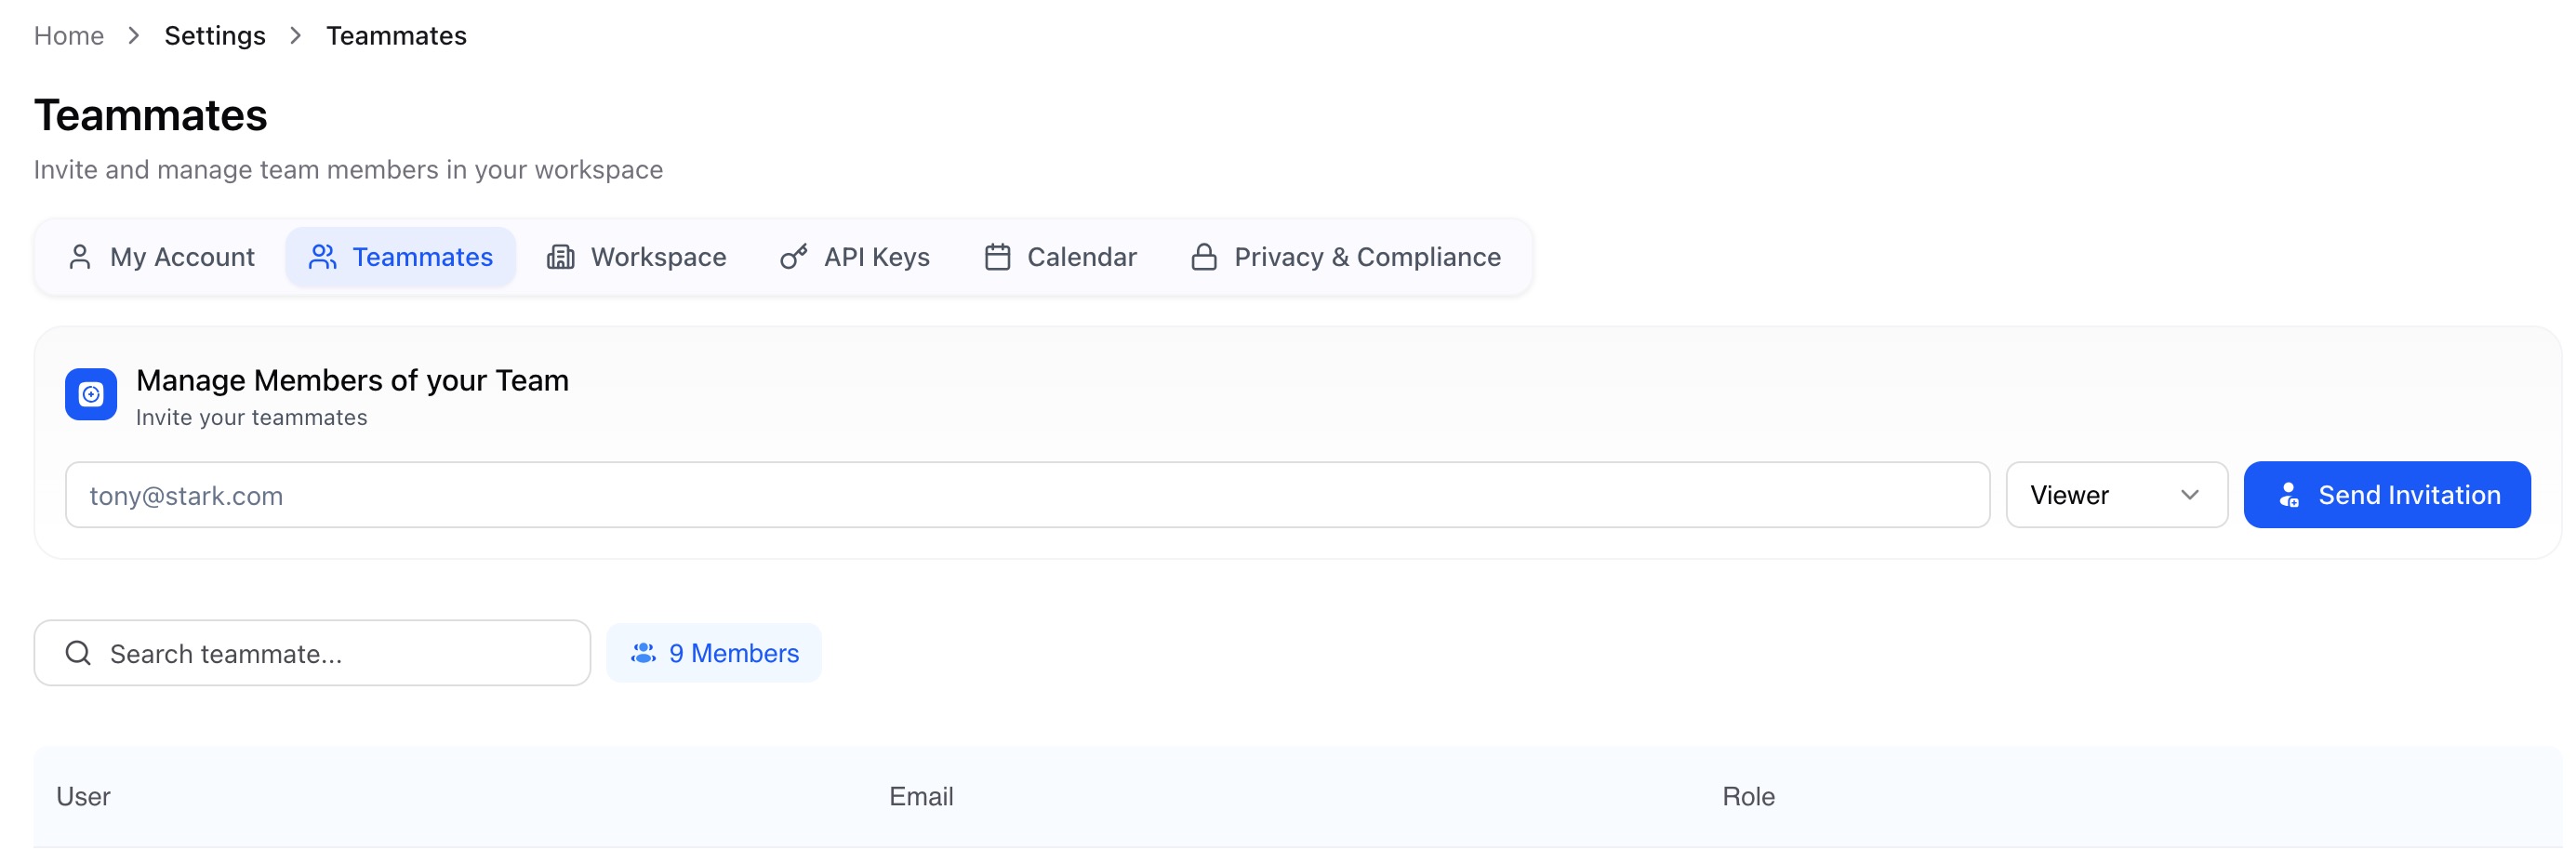Click the Role column header

(1748, 797)
